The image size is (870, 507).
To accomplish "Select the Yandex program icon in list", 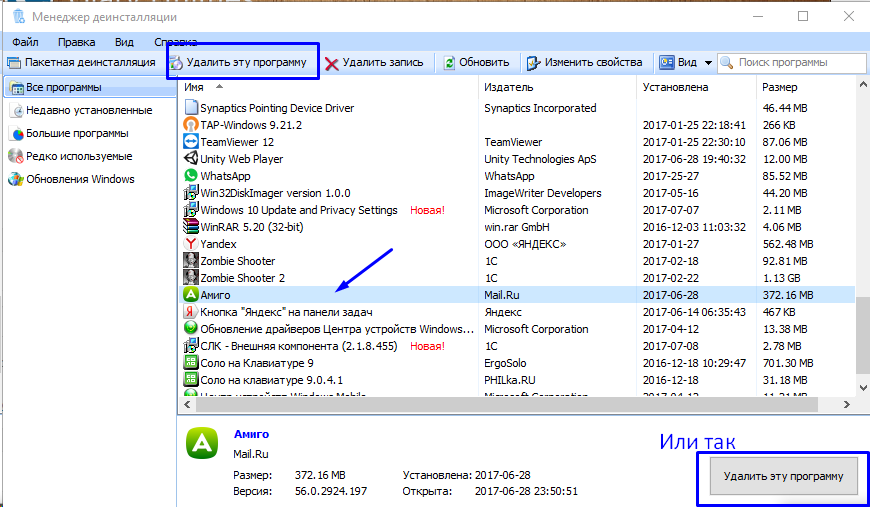I will coord(191,244).
